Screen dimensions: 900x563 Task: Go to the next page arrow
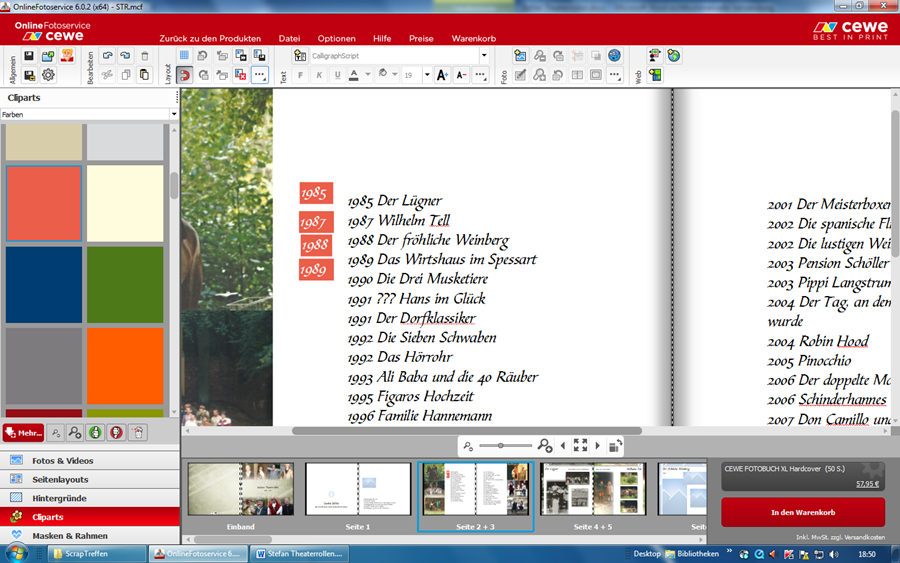click(x=598, y=445)
